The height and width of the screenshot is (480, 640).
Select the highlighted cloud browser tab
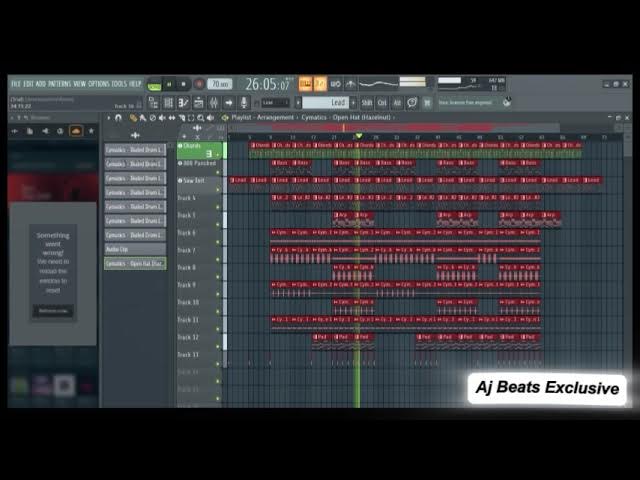(x=76, y=131)
